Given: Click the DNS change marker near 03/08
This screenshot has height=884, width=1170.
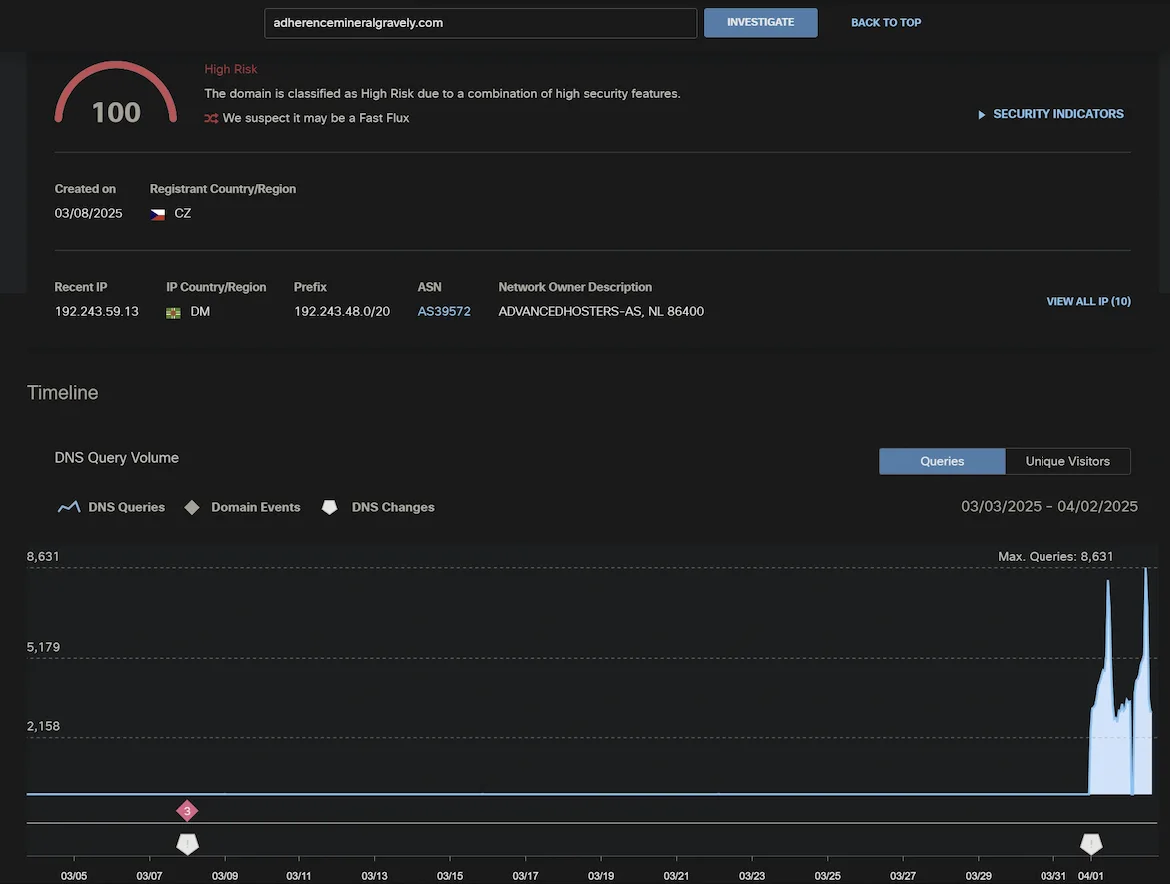Looking at the screenshot, I should coord(187,843).
